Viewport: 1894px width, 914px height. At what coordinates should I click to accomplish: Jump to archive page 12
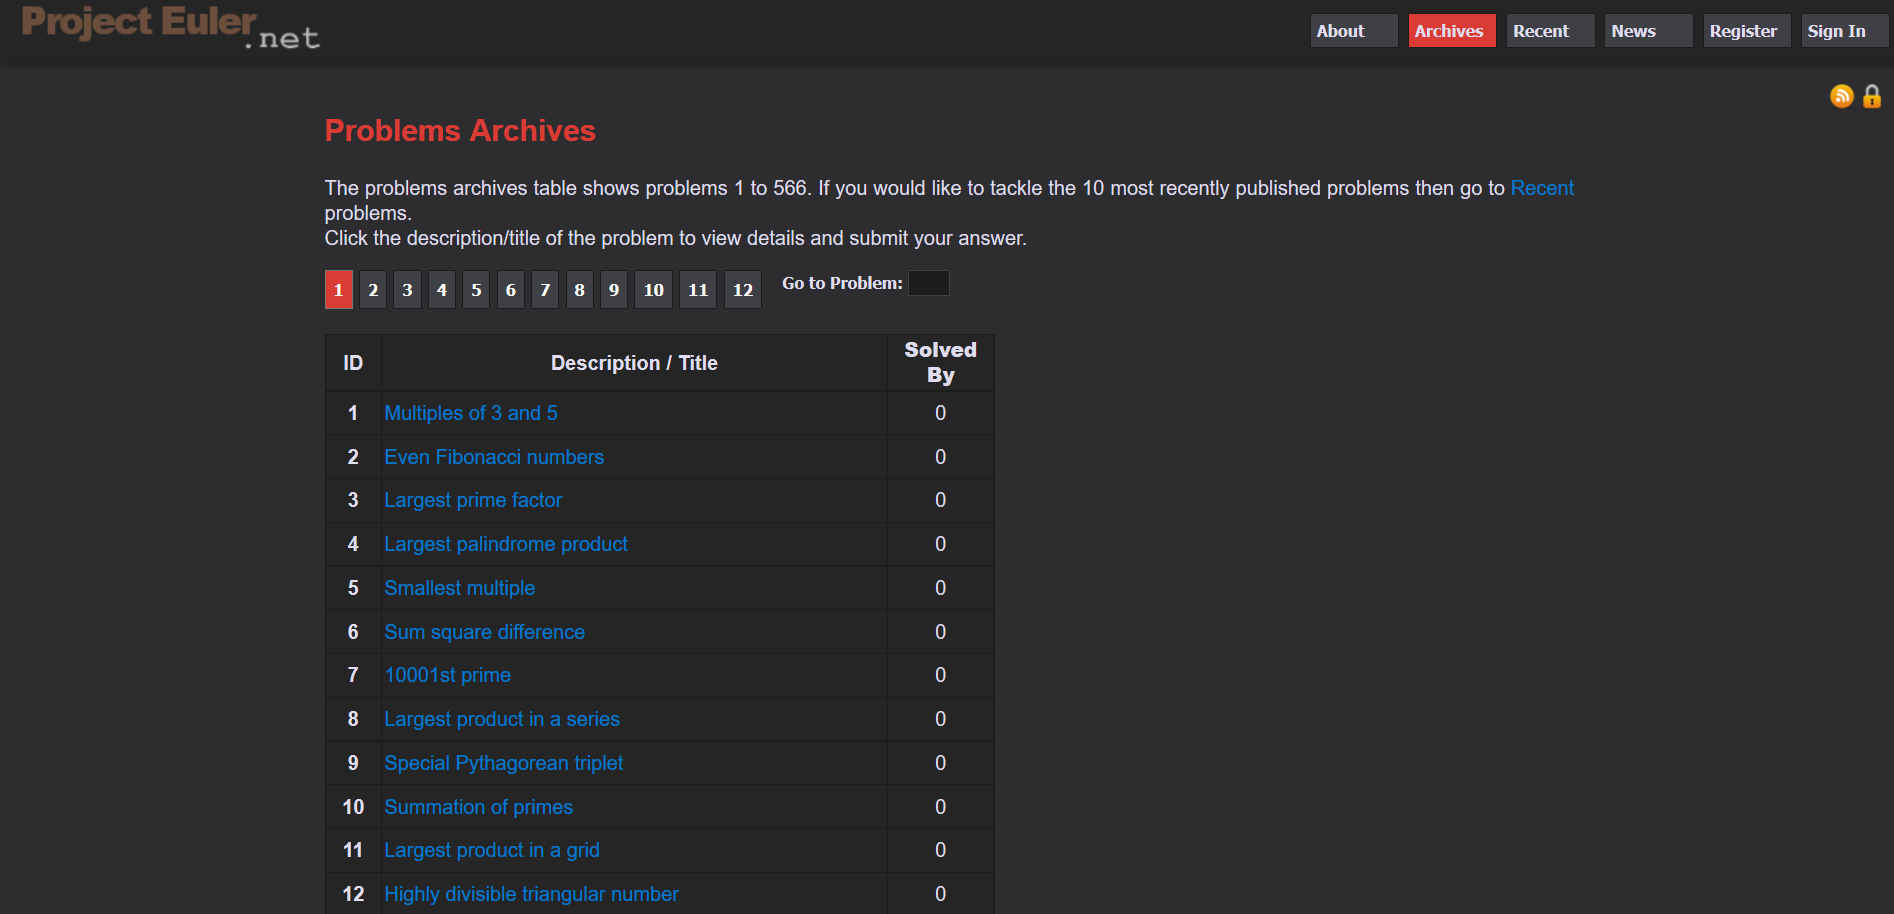742,290
